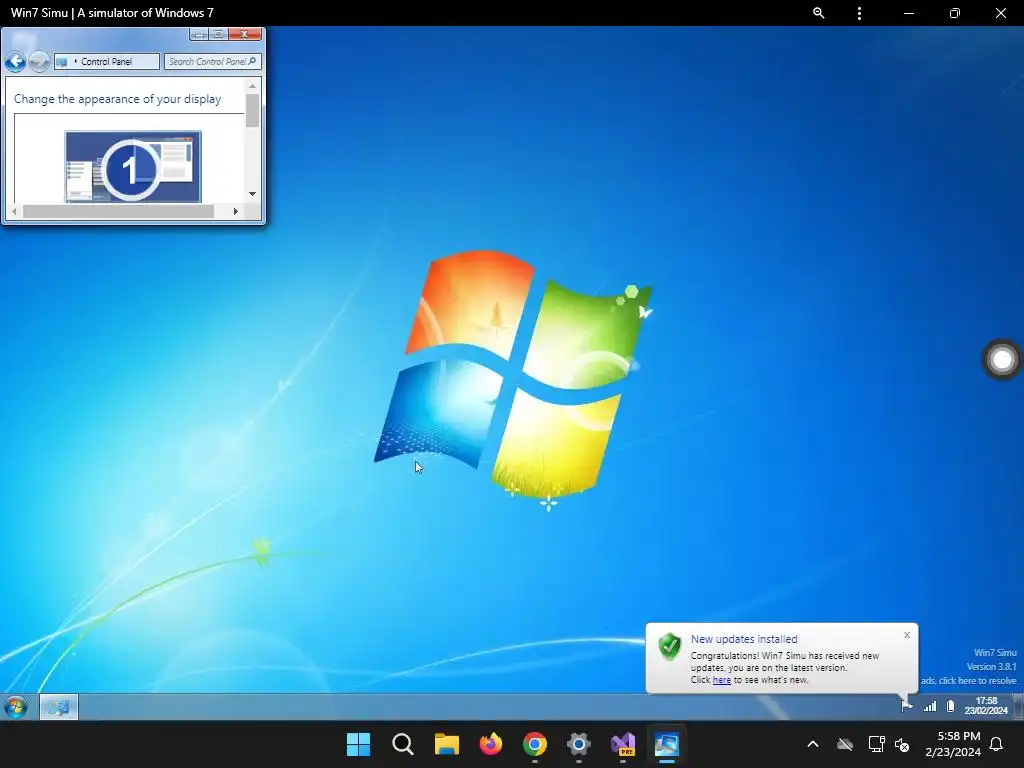Click the floating circular assistive button
1024x768 pixels.
click(x=1002, y=359)
